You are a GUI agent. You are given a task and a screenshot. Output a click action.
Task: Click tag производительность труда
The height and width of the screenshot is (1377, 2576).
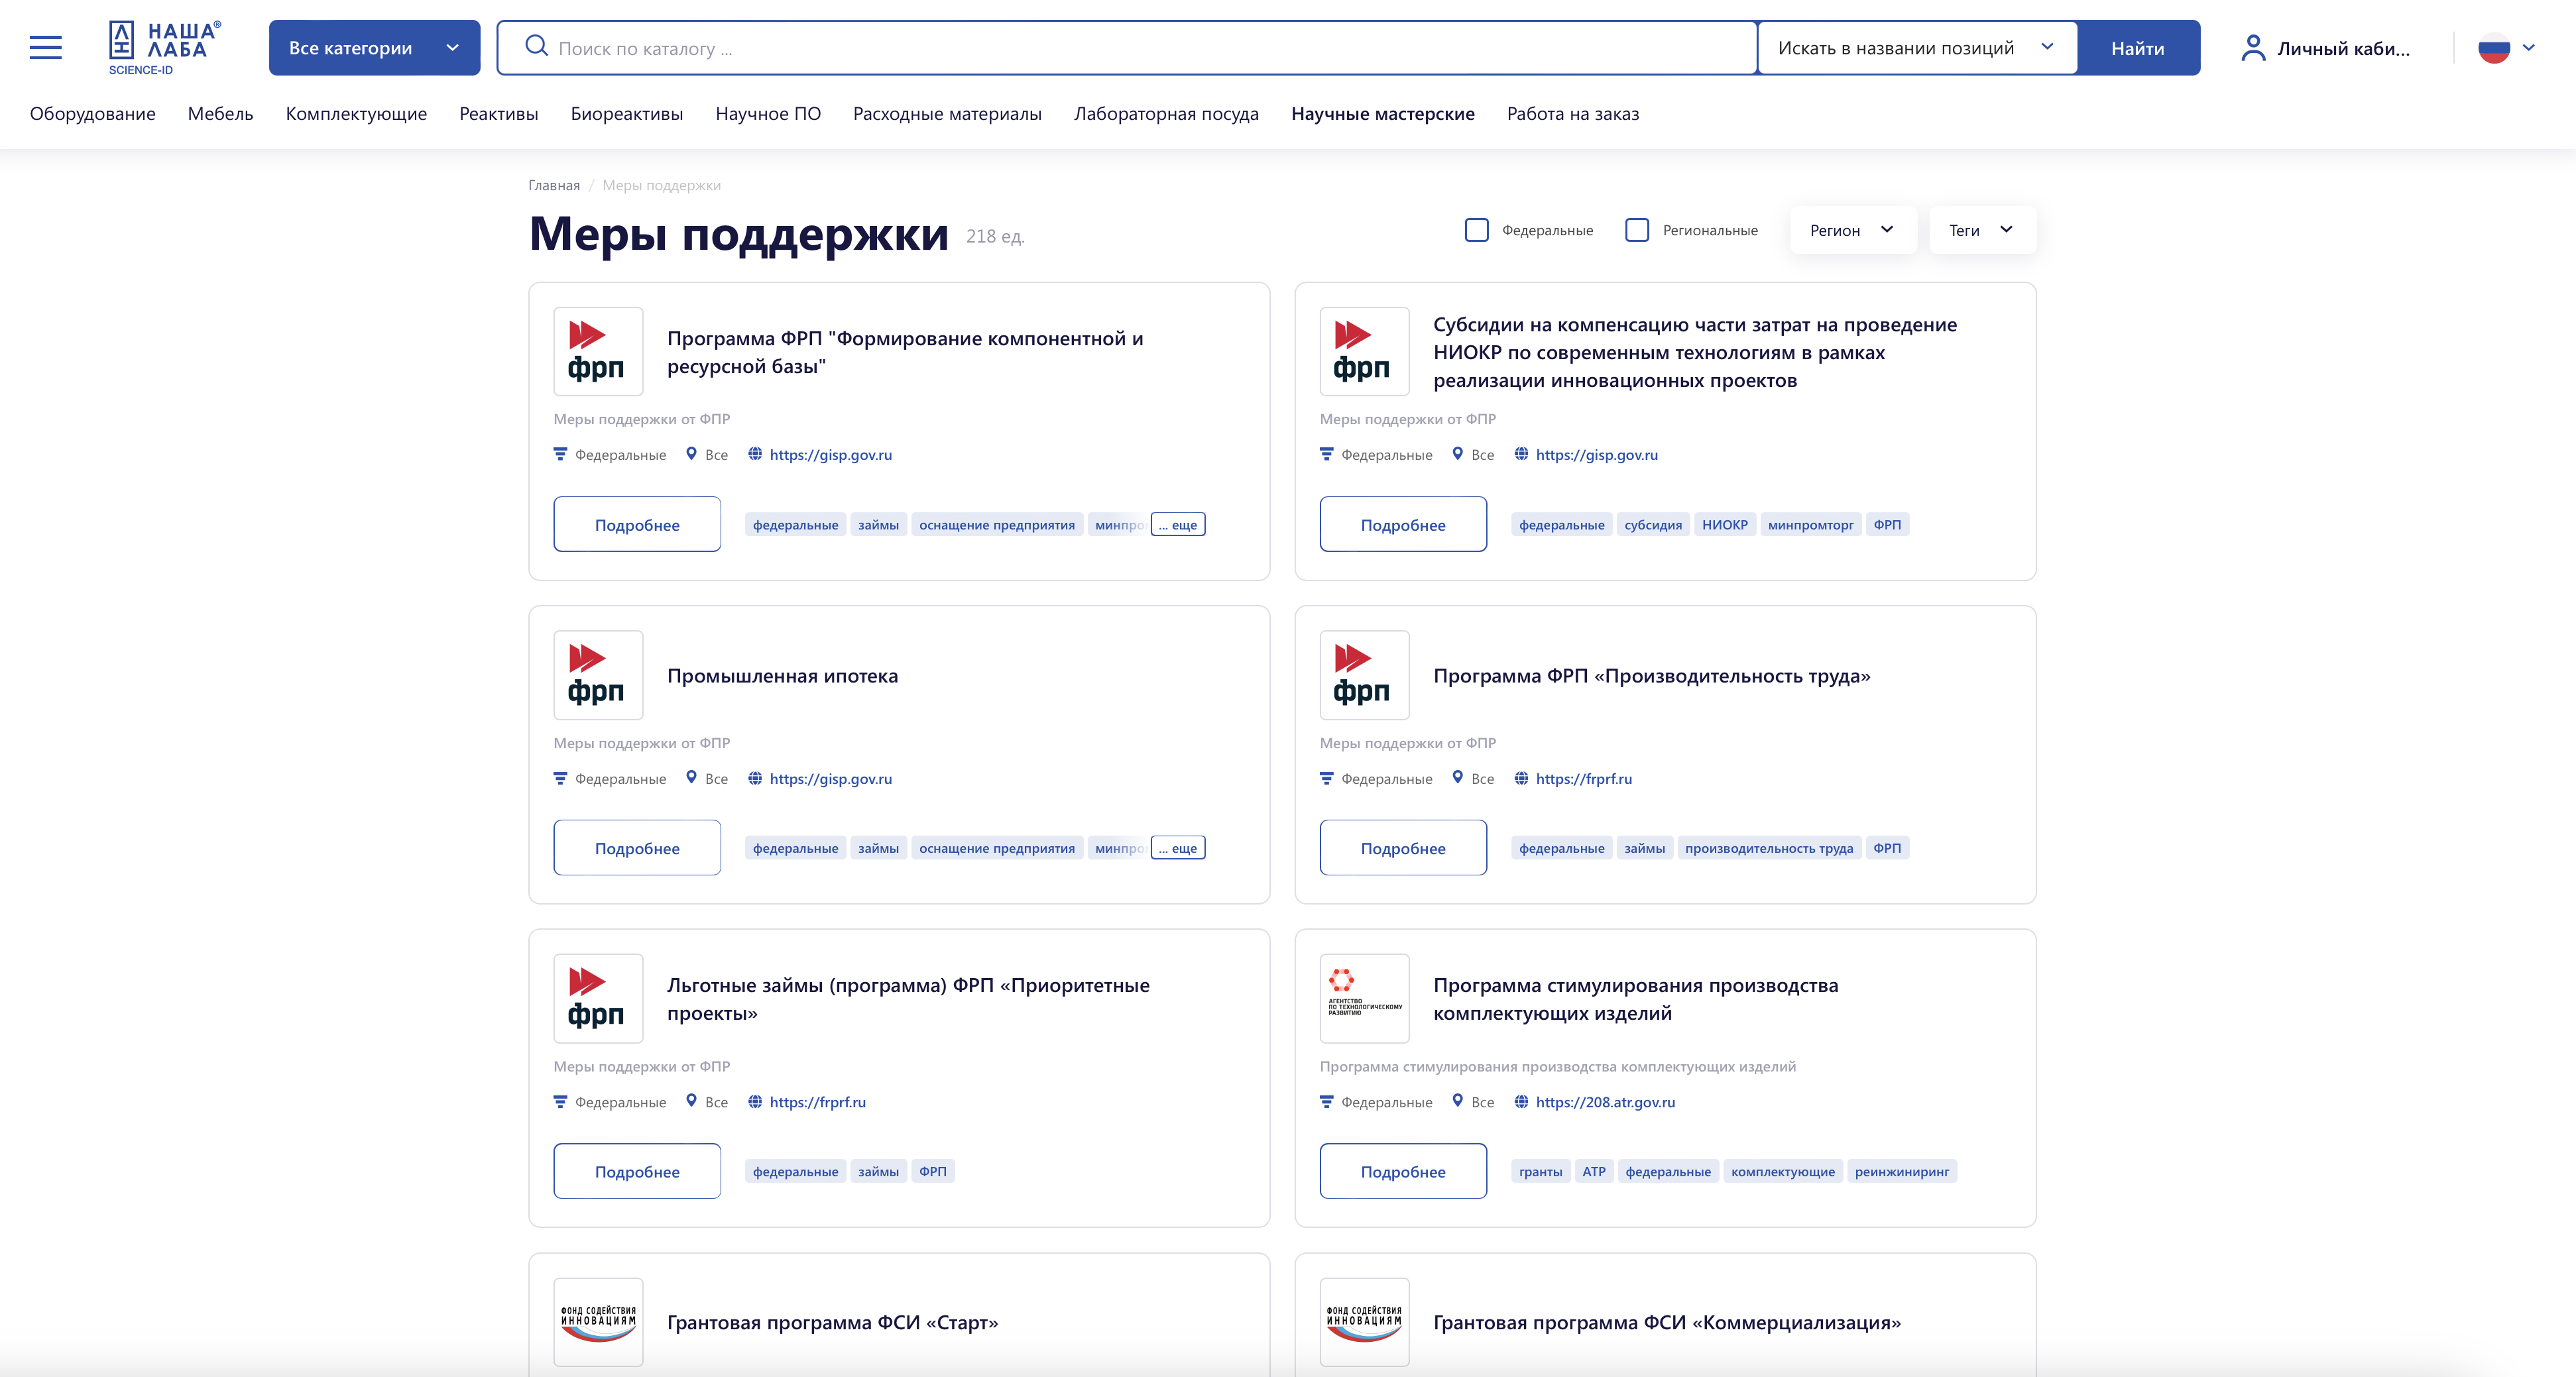pyautogui.click(x=1769, y=848)
